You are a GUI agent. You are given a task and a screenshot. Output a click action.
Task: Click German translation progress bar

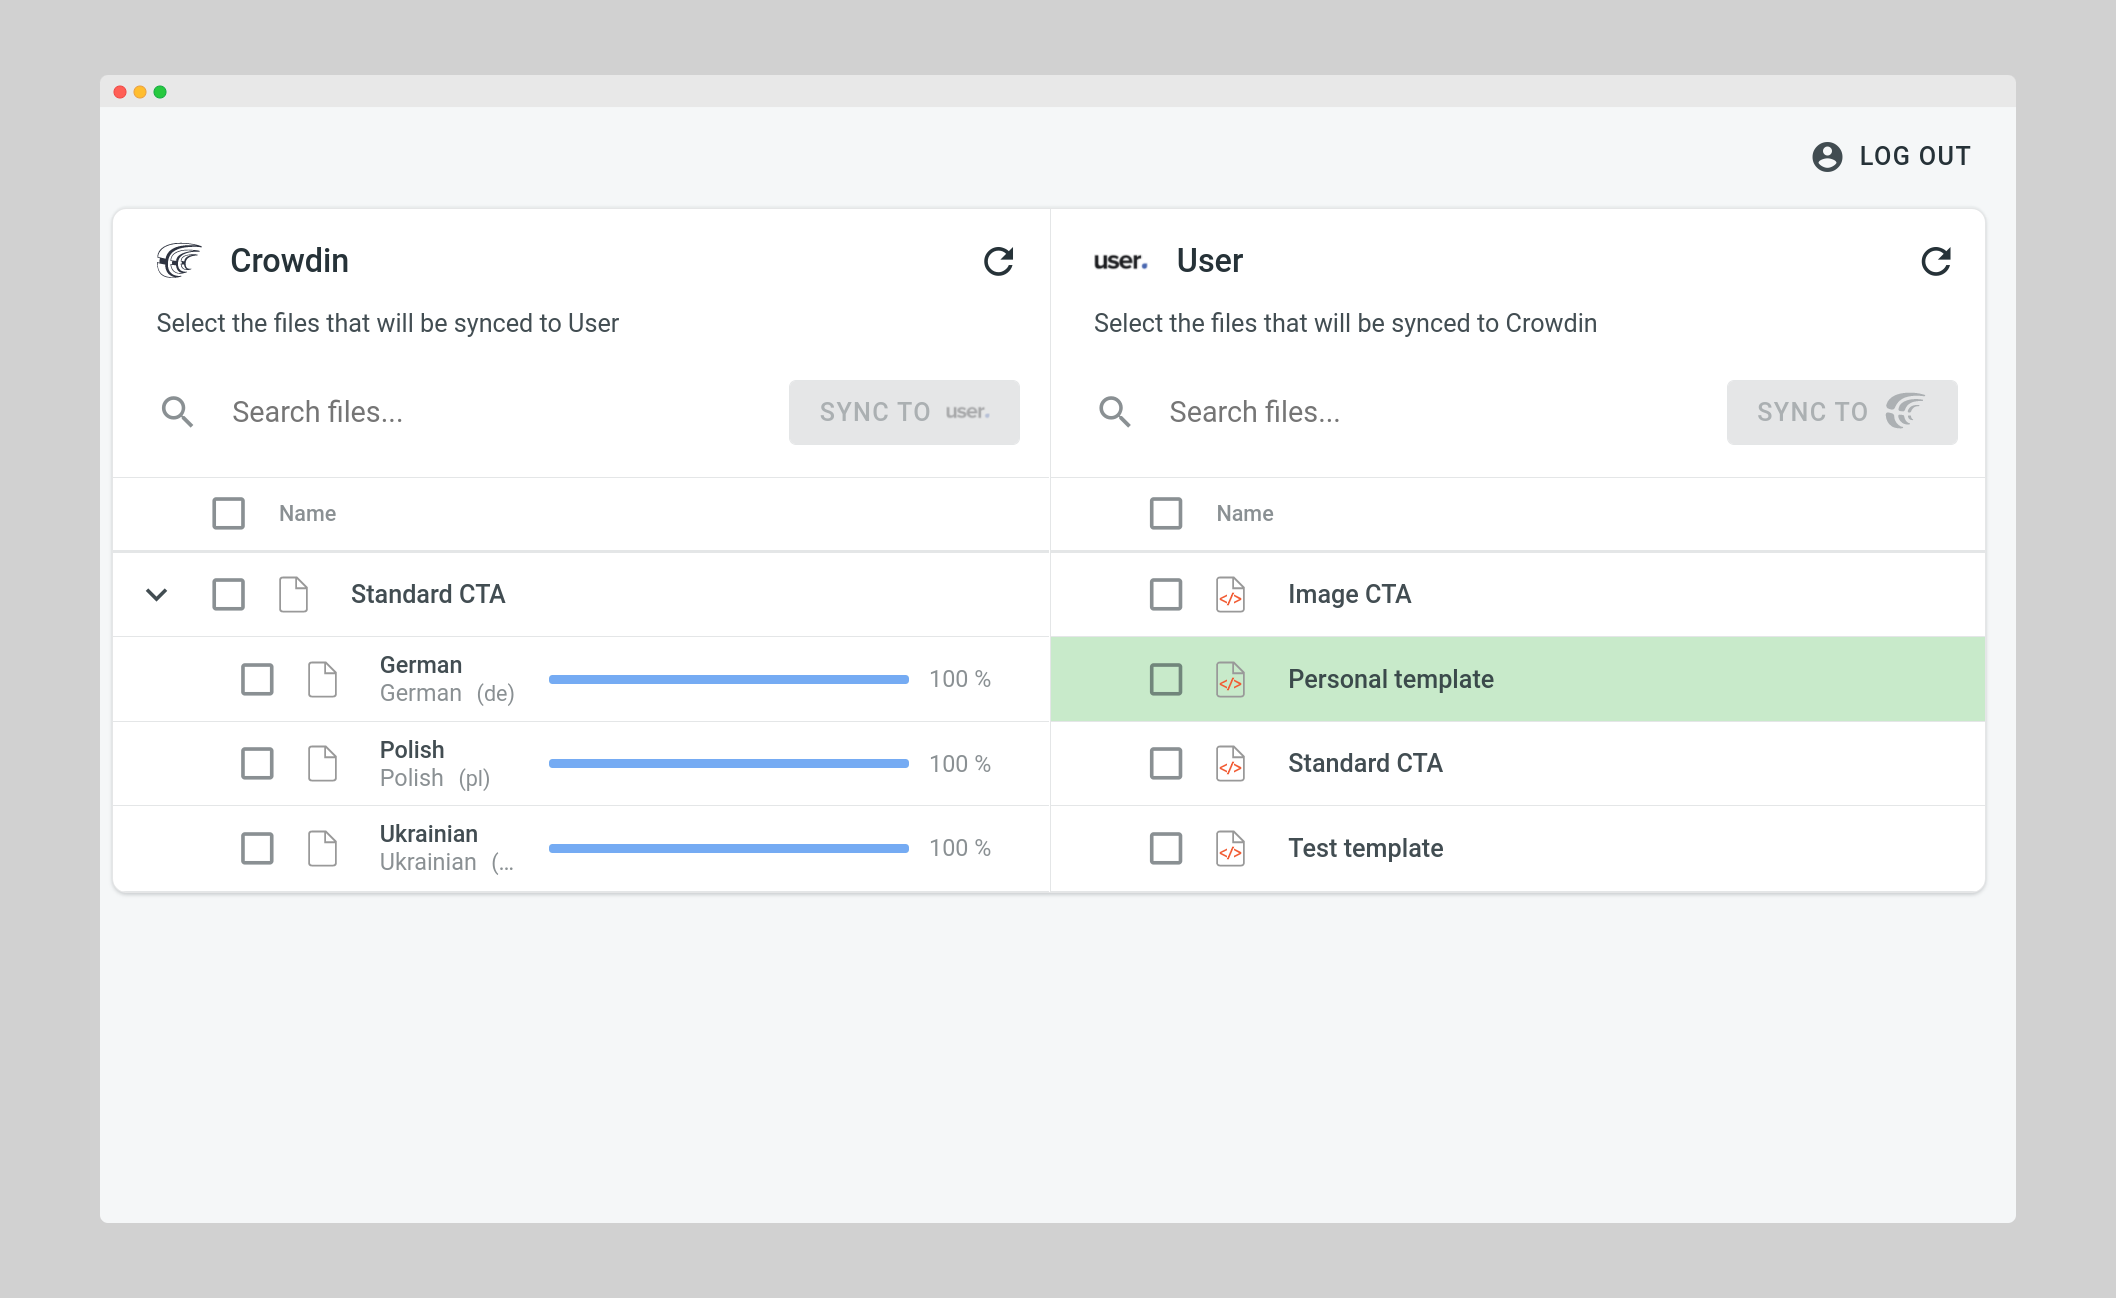pos(729,679)
